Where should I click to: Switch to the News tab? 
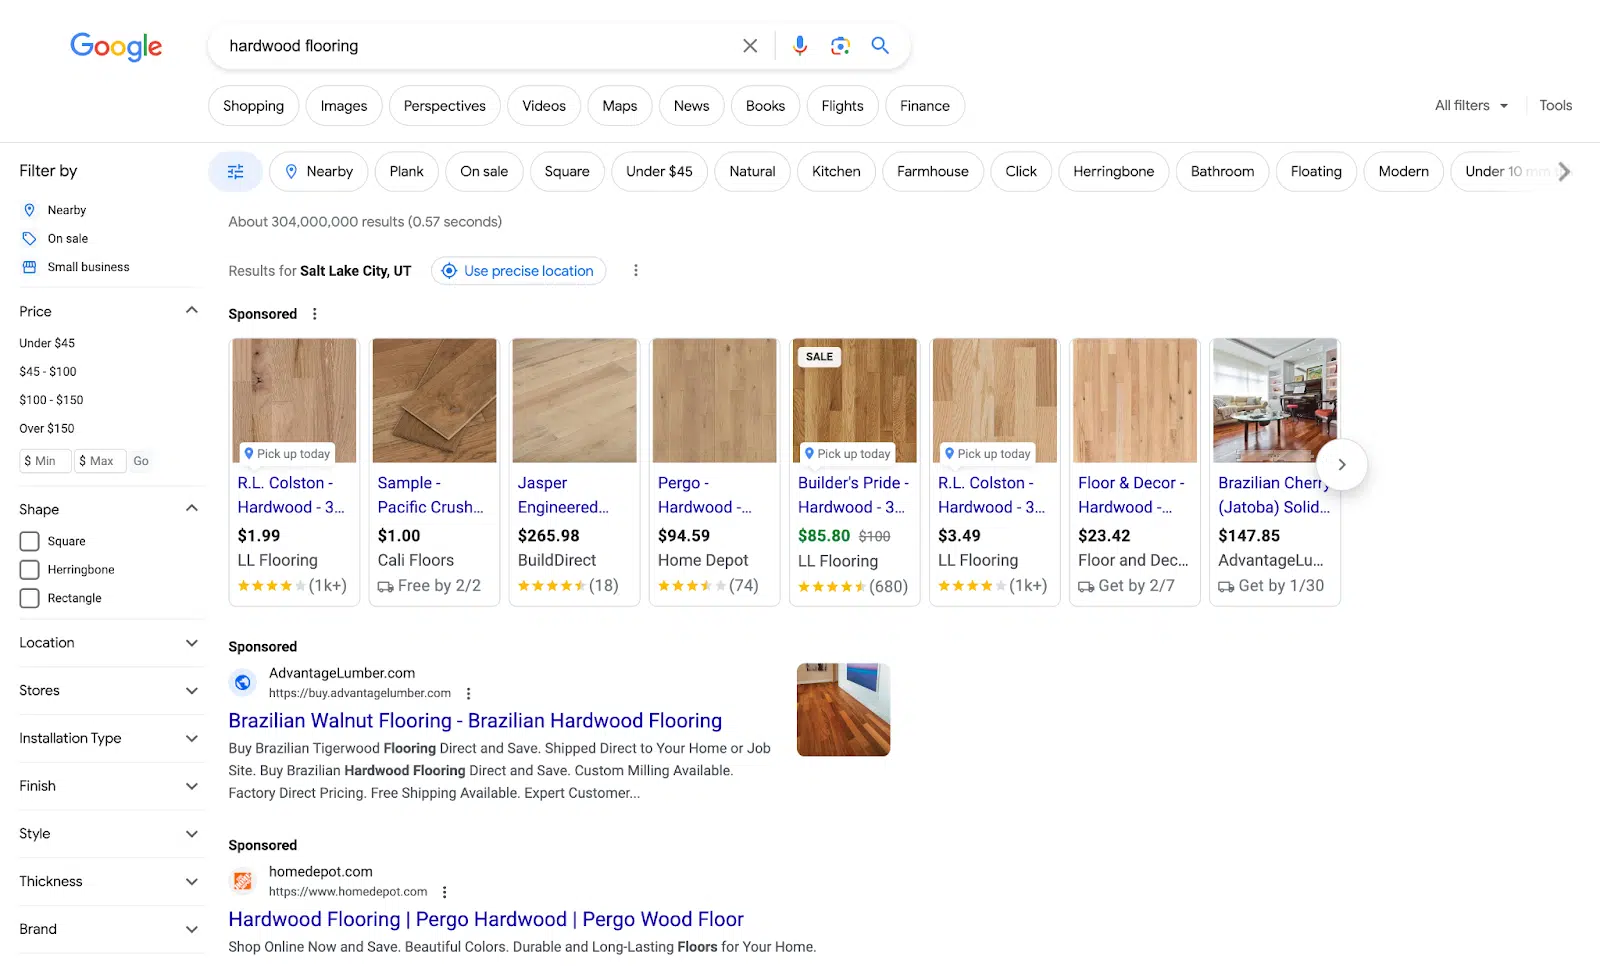coord(692,106)
